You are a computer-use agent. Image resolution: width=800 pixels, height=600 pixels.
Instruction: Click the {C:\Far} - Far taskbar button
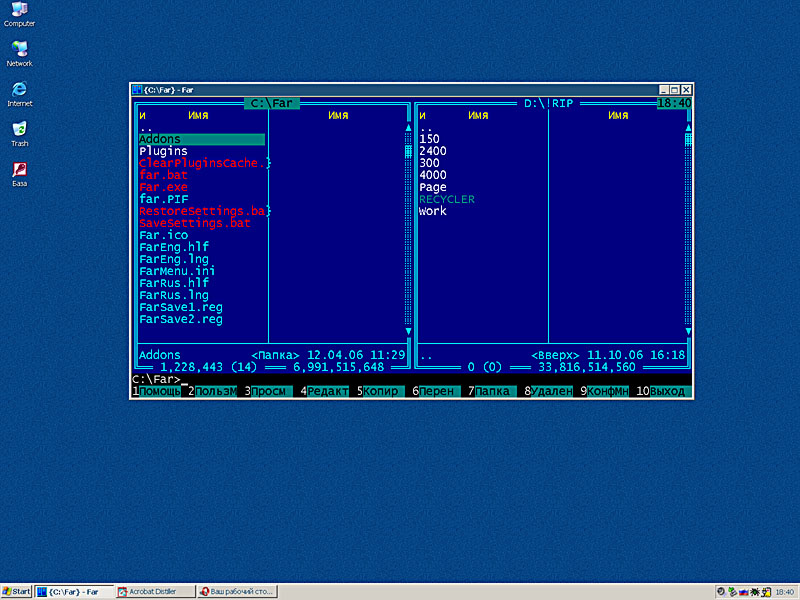coord(74,592)
